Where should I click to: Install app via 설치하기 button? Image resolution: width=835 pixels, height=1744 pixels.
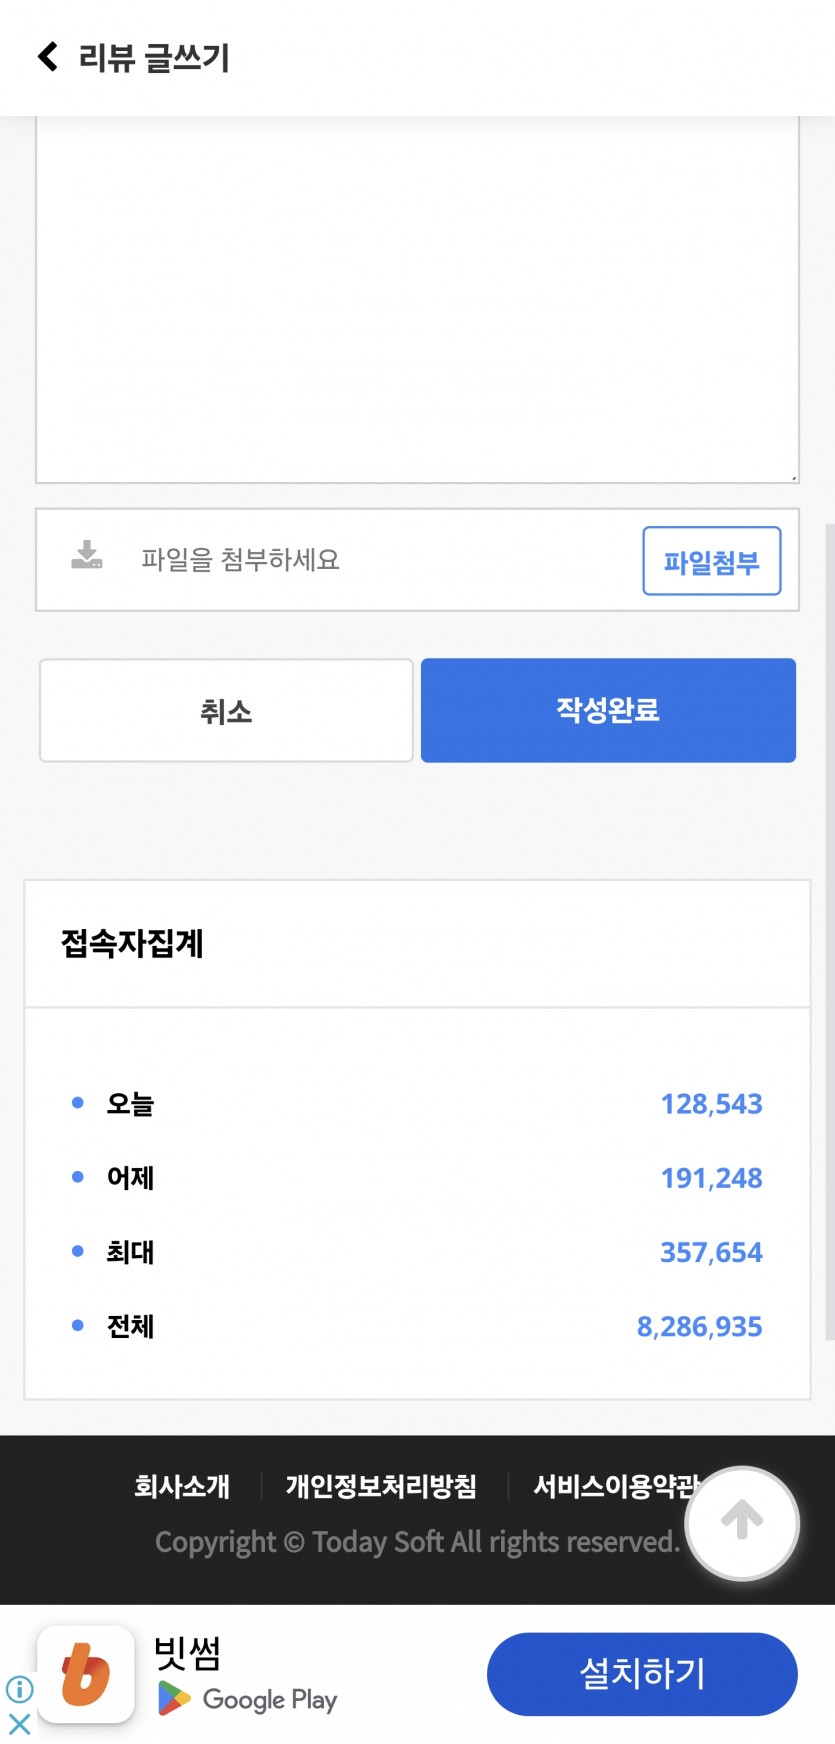[642, 1674]
